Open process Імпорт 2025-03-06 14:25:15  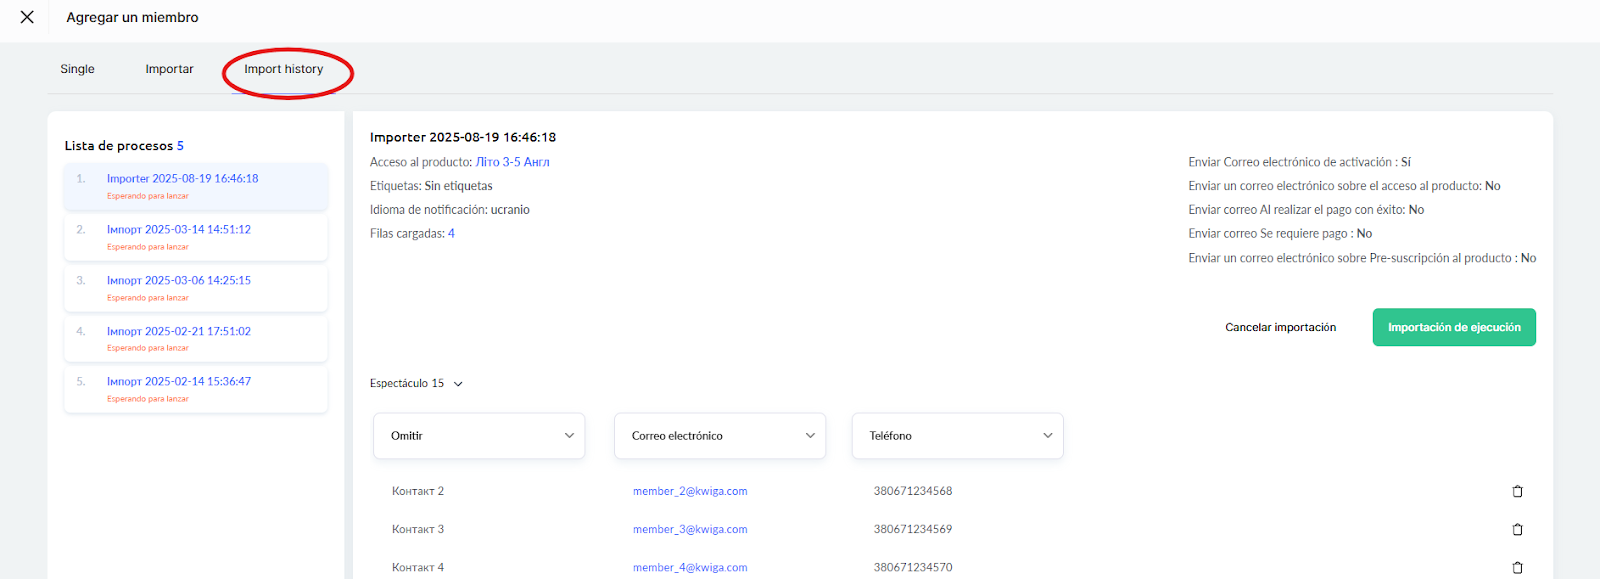tap(179, 281)
